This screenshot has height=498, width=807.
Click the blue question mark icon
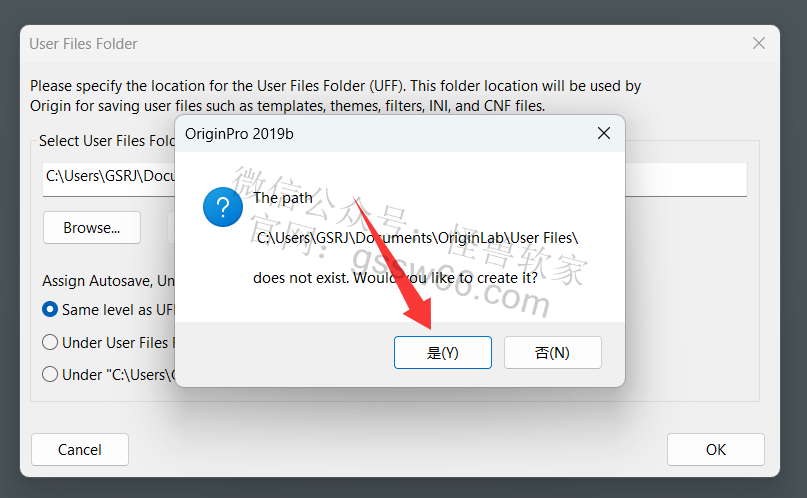[223, 207]
